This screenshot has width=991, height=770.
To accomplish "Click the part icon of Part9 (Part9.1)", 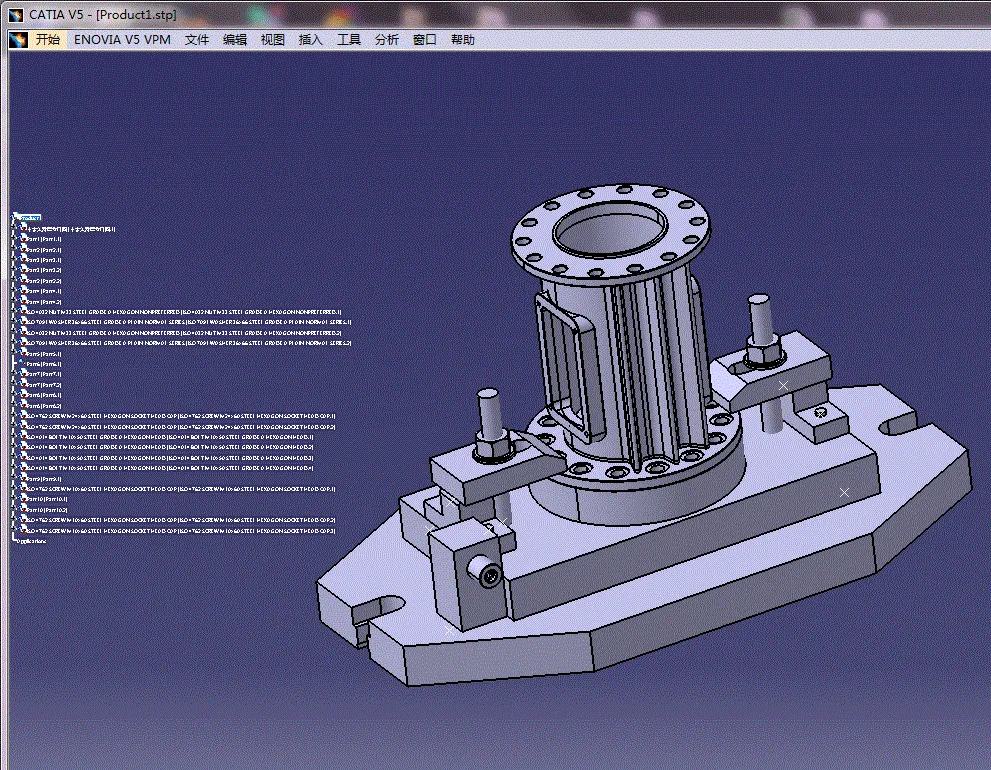I will click(23, 477).
